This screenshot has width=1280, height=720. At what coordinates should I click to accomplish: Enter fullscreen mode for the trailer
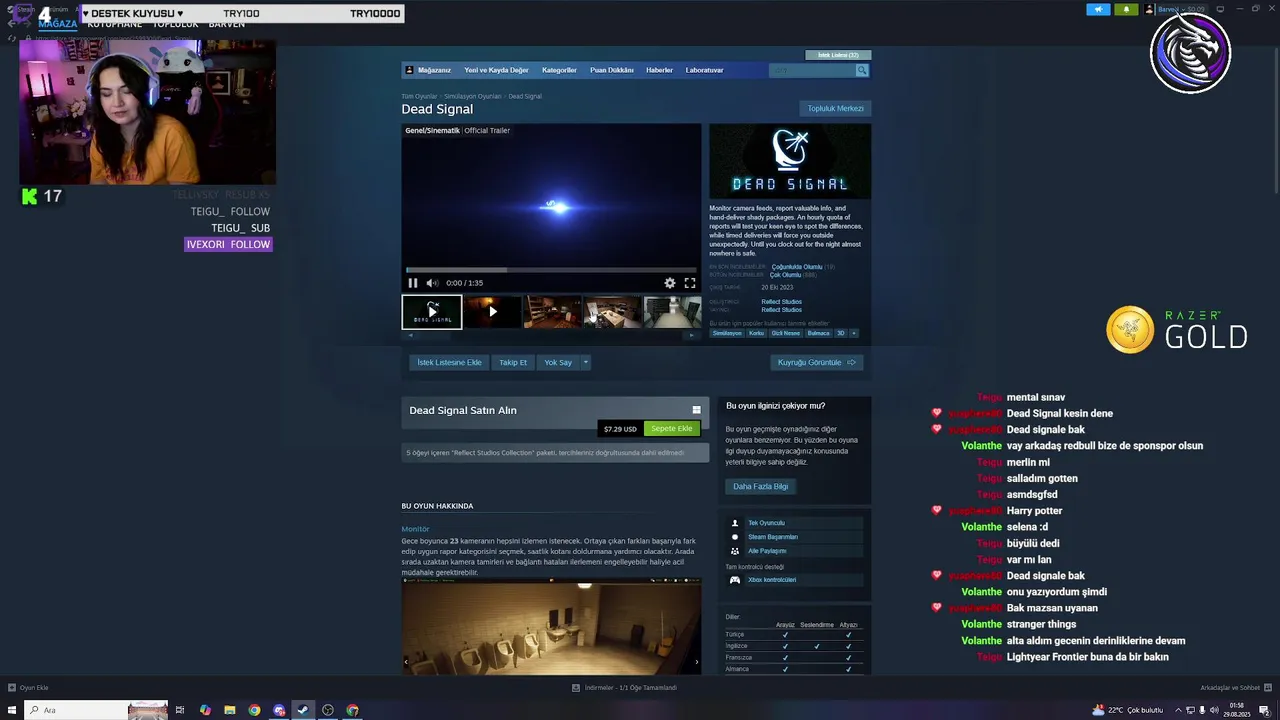690,283
